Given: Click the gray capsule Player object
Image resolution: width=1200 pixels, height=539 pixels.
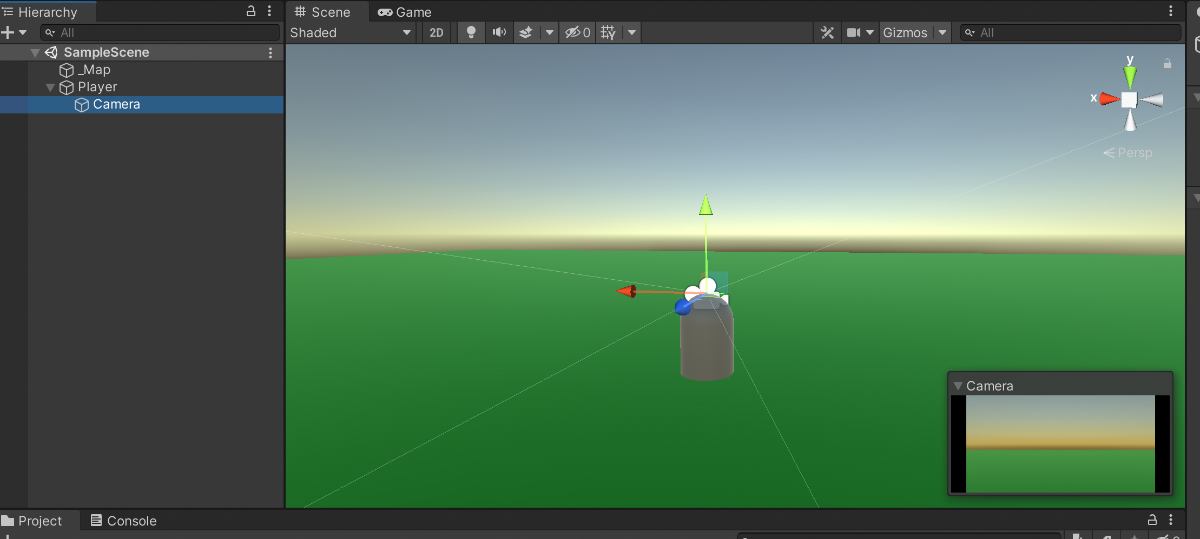Looking at the screenshot, I should point(707,340).
